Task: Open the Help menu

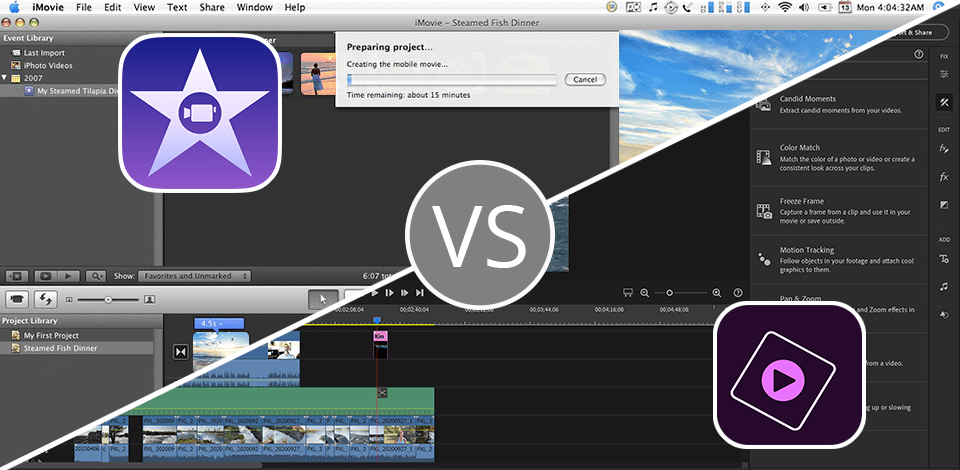Action: click(x=294, y=7)
